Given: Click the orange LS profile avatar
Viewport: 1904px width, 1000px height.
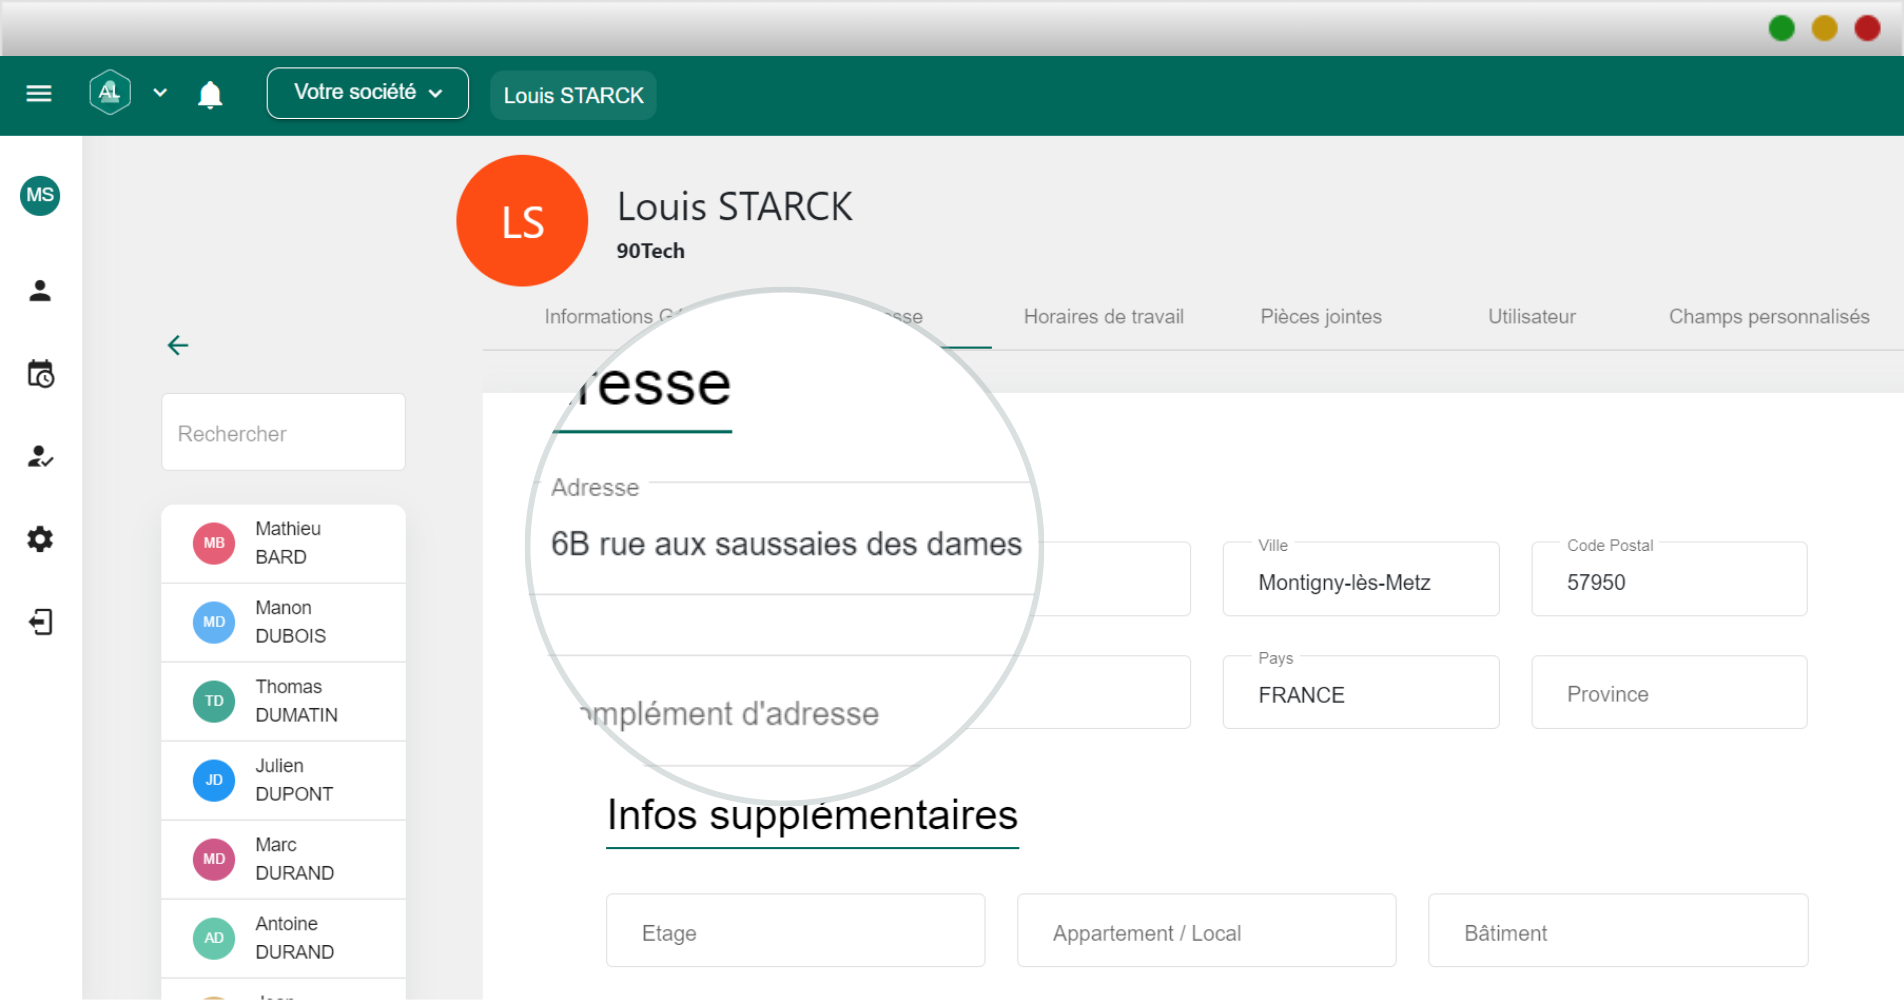Looking at the screenshot, I should (522, 221).
